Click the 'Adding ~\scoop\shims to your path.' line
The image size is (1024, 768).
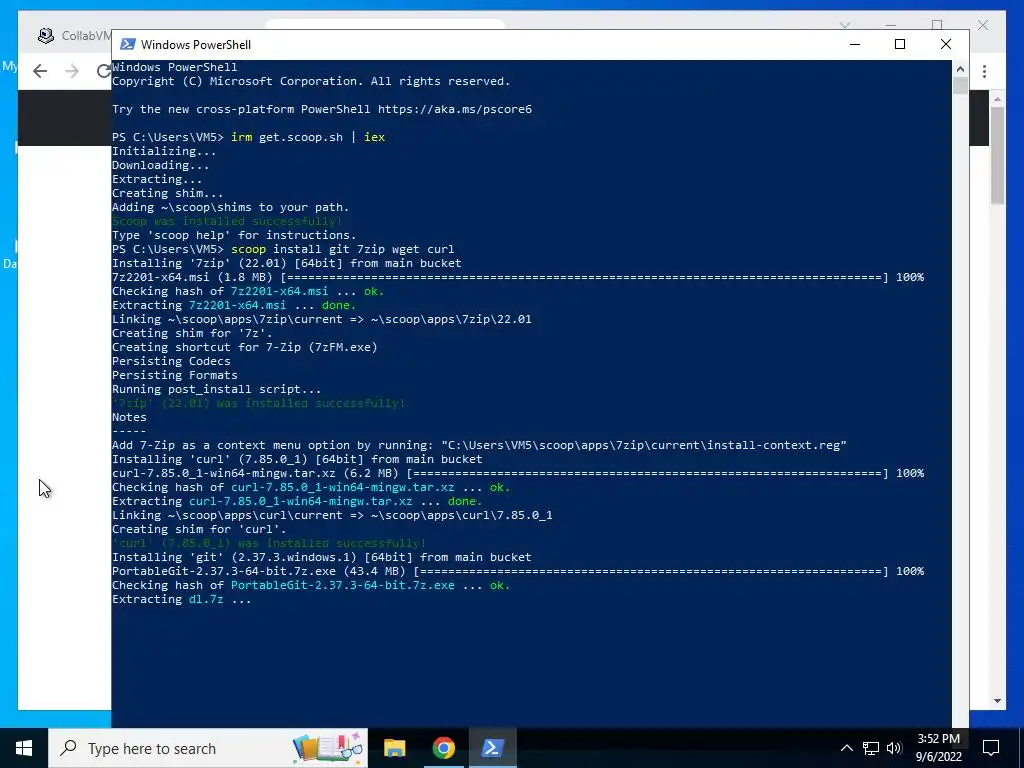(x=231, y=207)
